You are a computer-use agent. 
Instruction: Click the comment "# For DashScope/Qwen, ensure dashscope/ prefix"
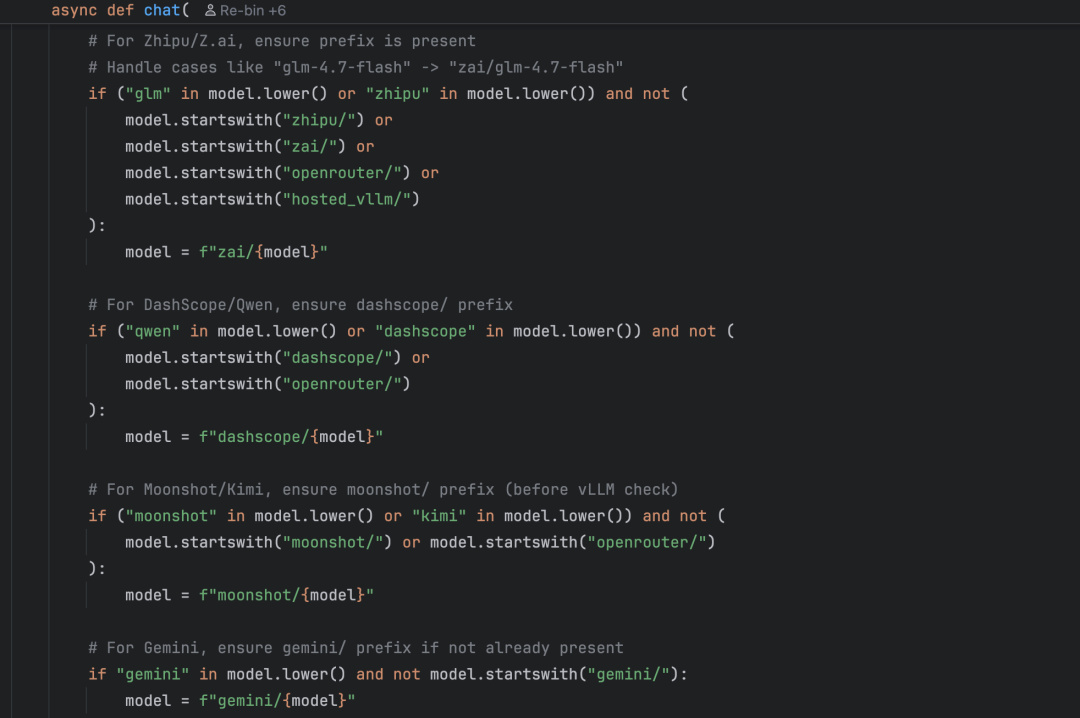300,305
